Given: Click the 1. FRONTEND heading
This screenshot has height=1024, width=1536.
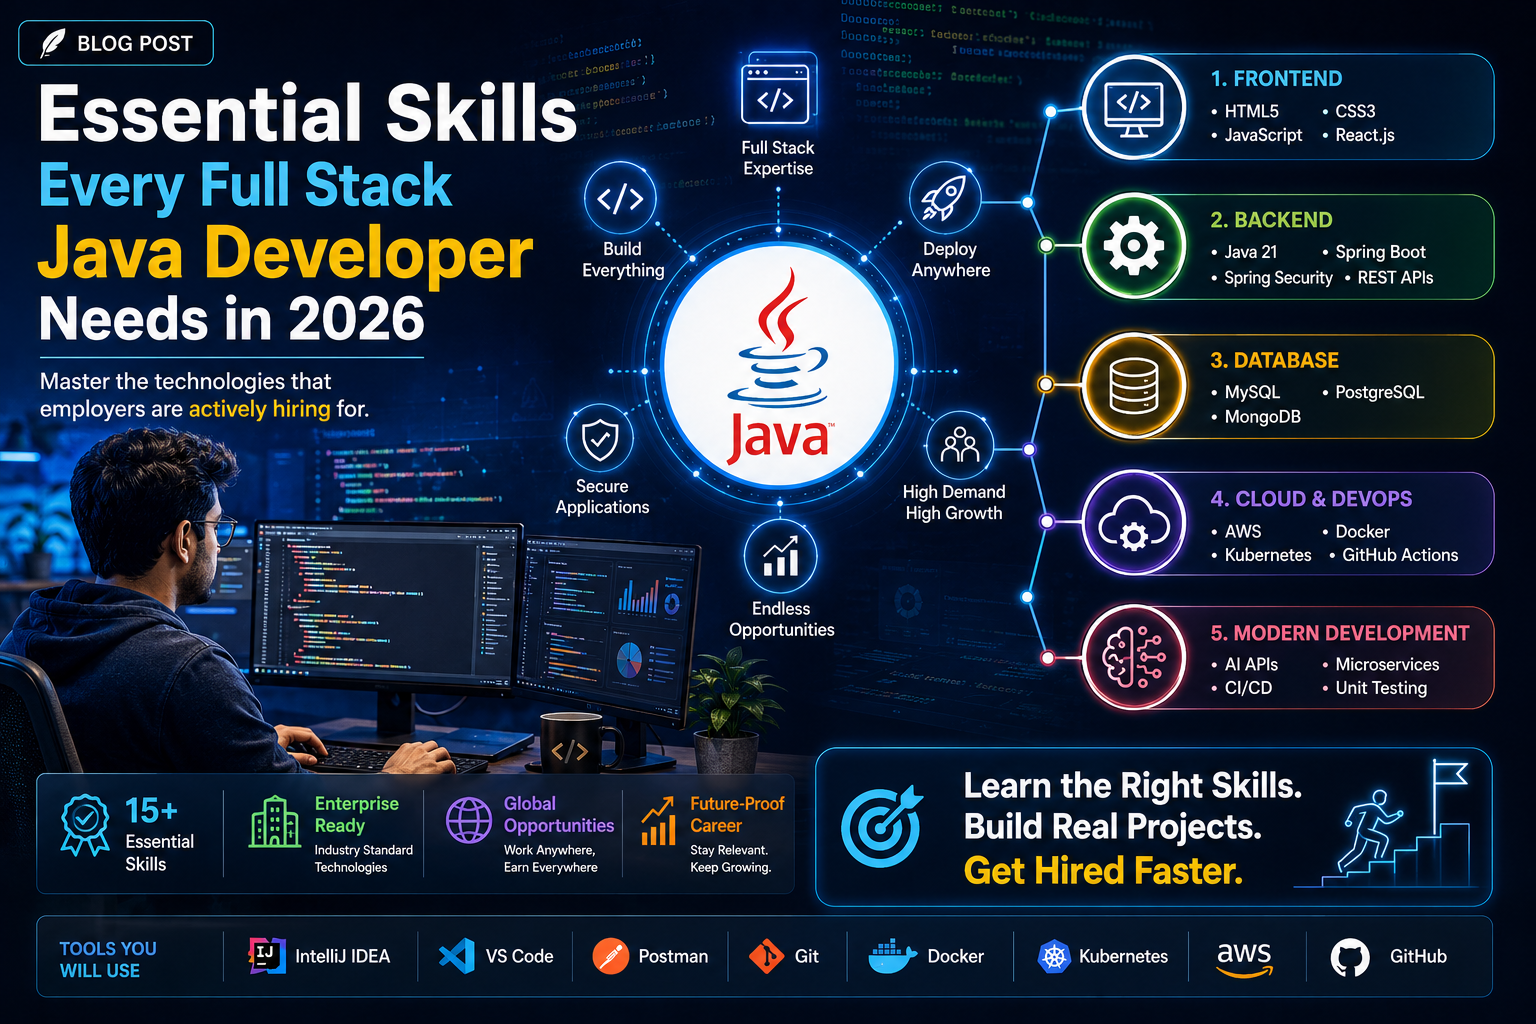Looking at the screenshot, I should coord(1276,79).
